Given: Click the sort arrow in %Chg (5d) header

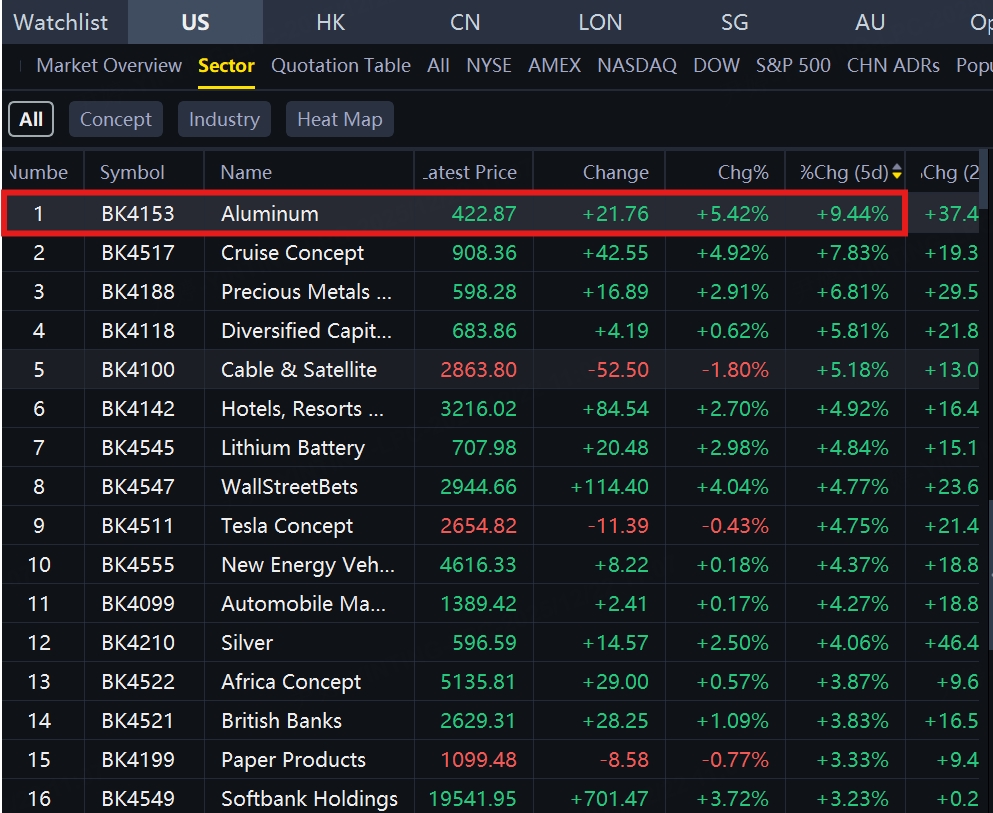Looking at the screenshot, I should [897, 172].
